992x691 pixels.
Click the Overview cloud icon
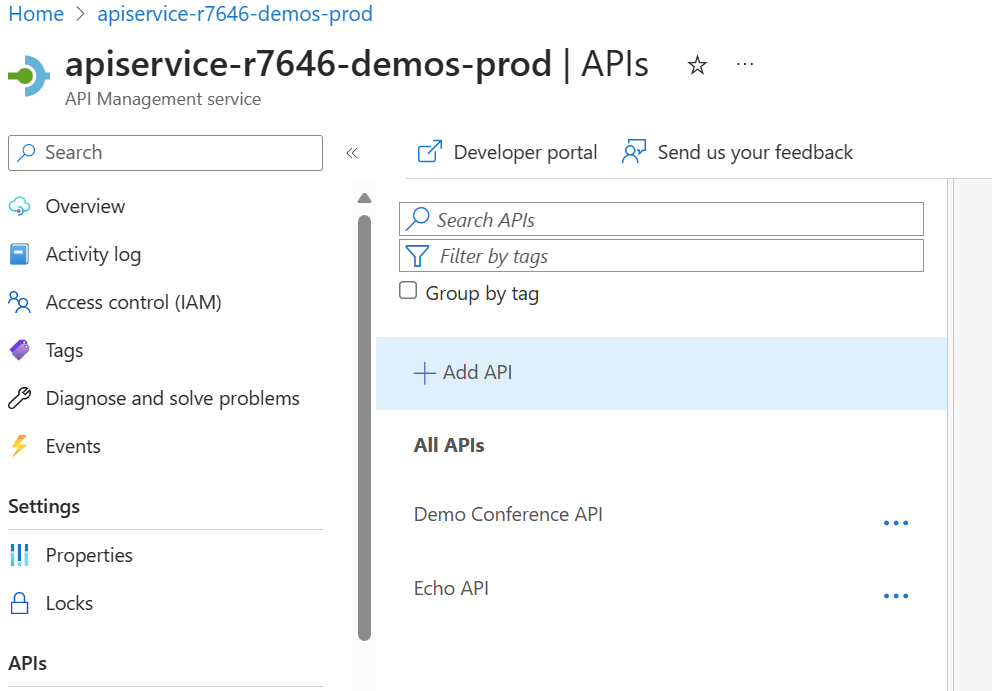tap(20, 206)
